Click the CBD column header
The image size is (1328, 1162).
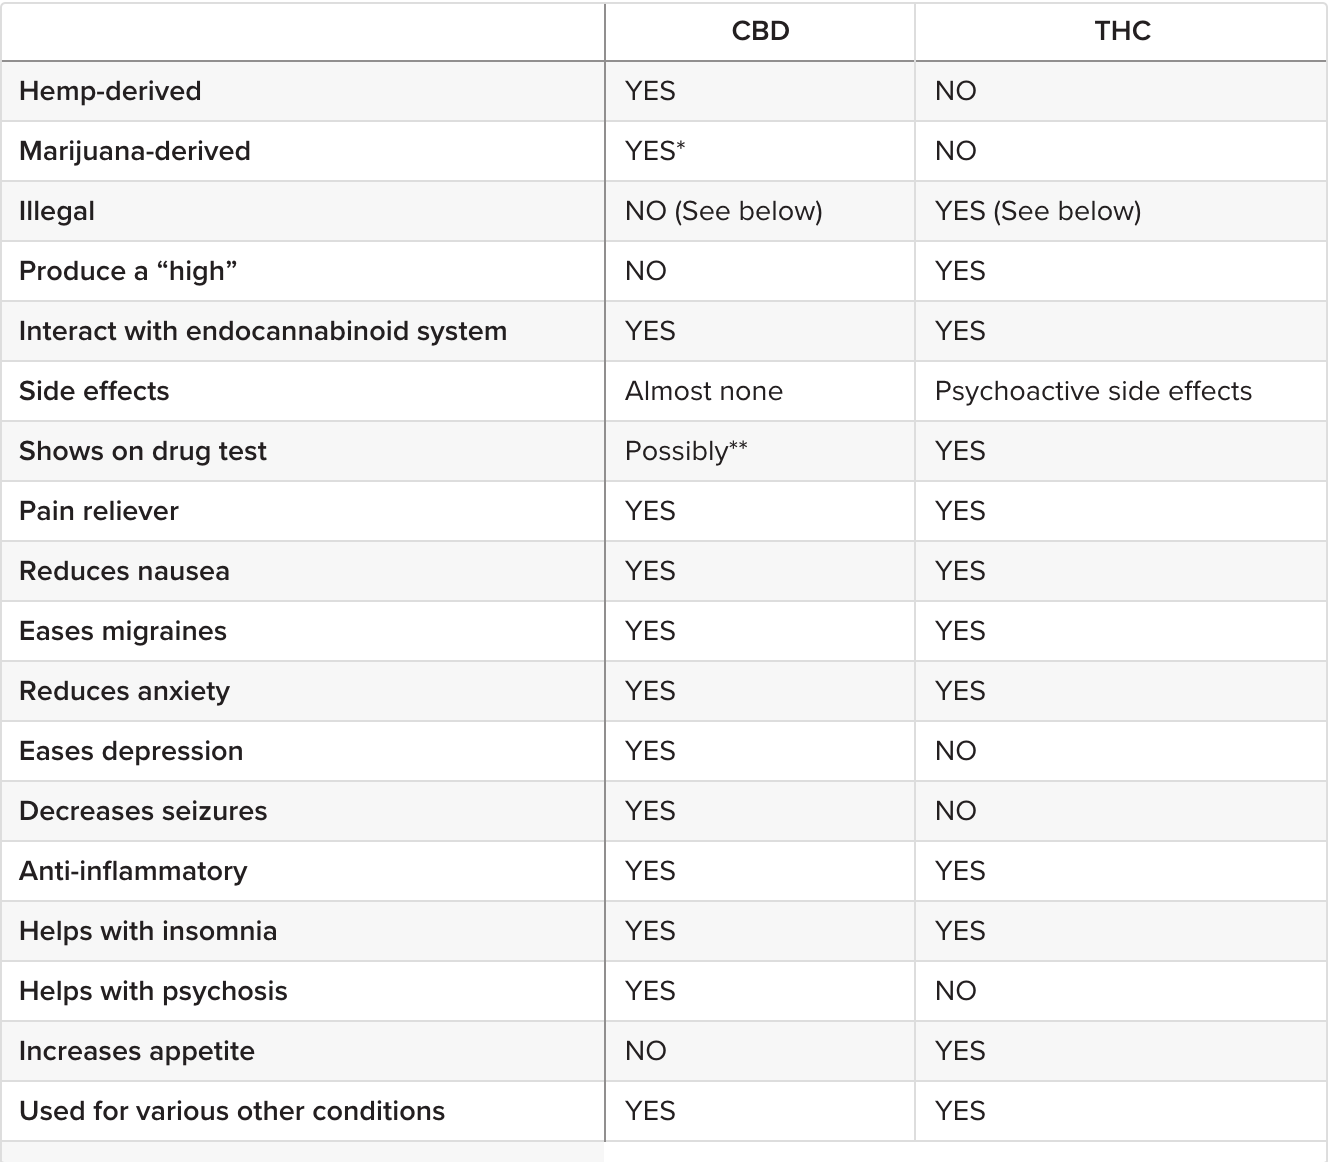760,31
